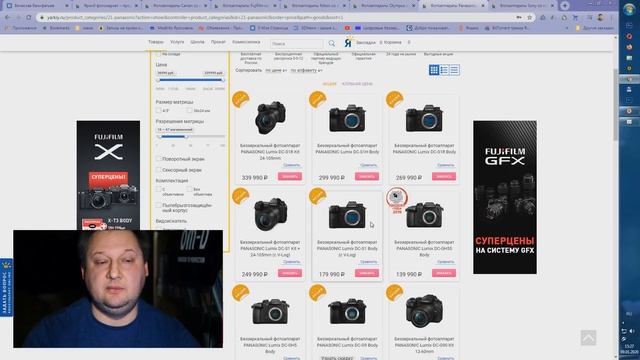Click the price slider's right handle
640x360 pixels.
pos(222,80)
